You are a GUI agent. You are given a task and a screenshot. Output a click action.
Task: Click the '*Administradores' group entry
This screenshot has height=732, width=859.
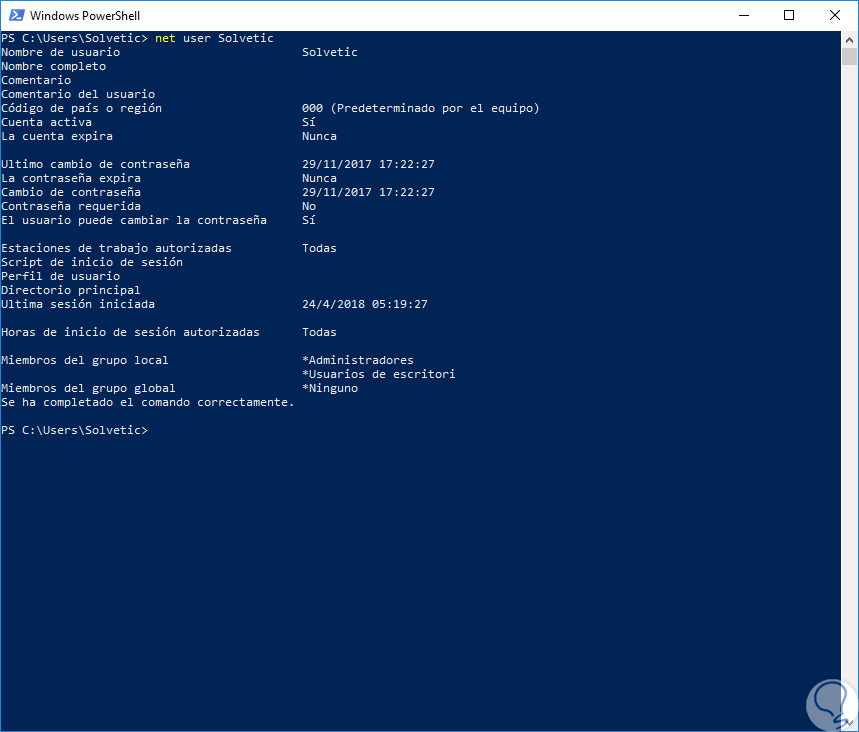pyautogui.click(x=357, y=360)
